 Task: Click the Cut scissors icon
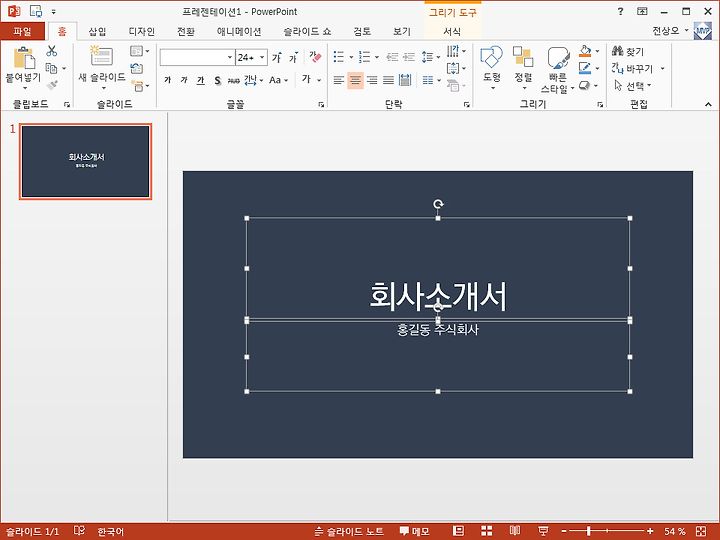point(51,51)
